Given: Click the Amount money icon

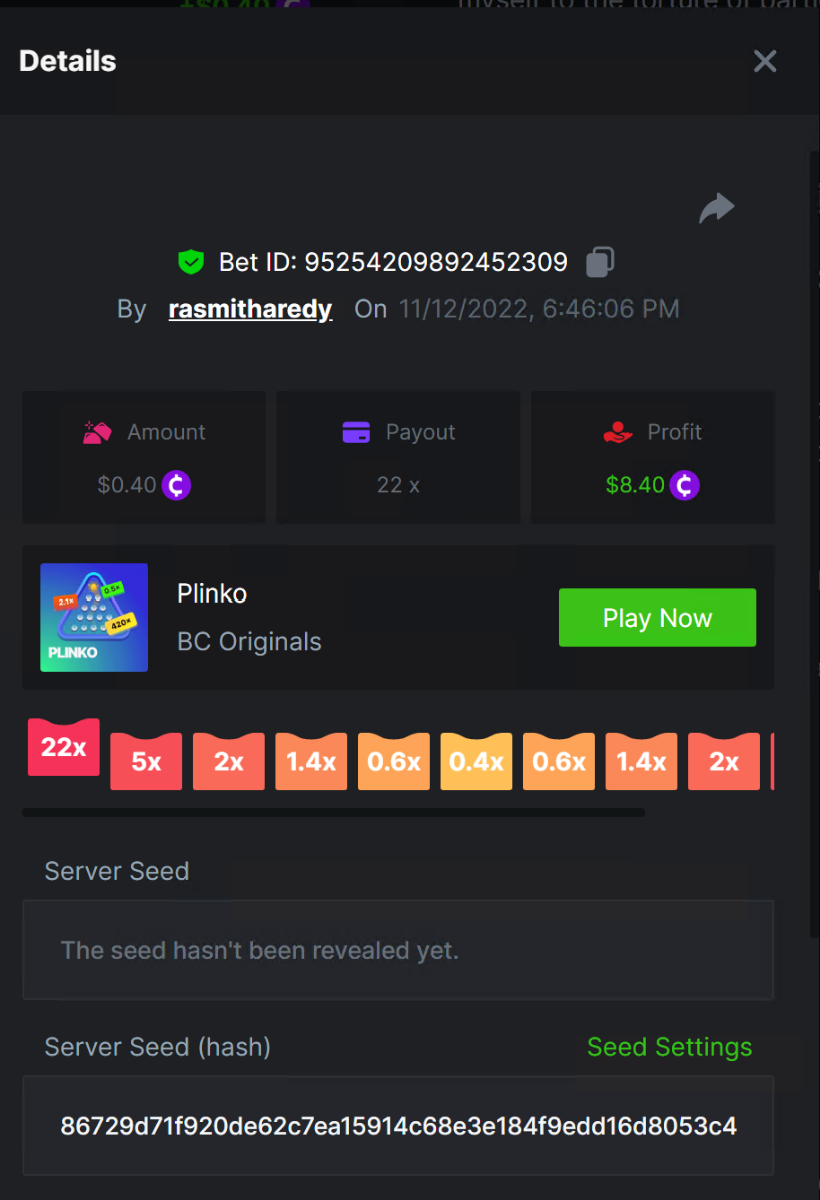Looking at the screenshot, I should 98,432.
